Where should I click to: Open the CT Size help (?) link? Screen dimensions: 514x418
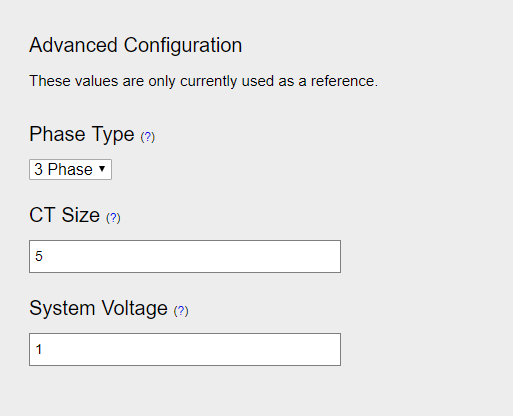pos(113,218)
